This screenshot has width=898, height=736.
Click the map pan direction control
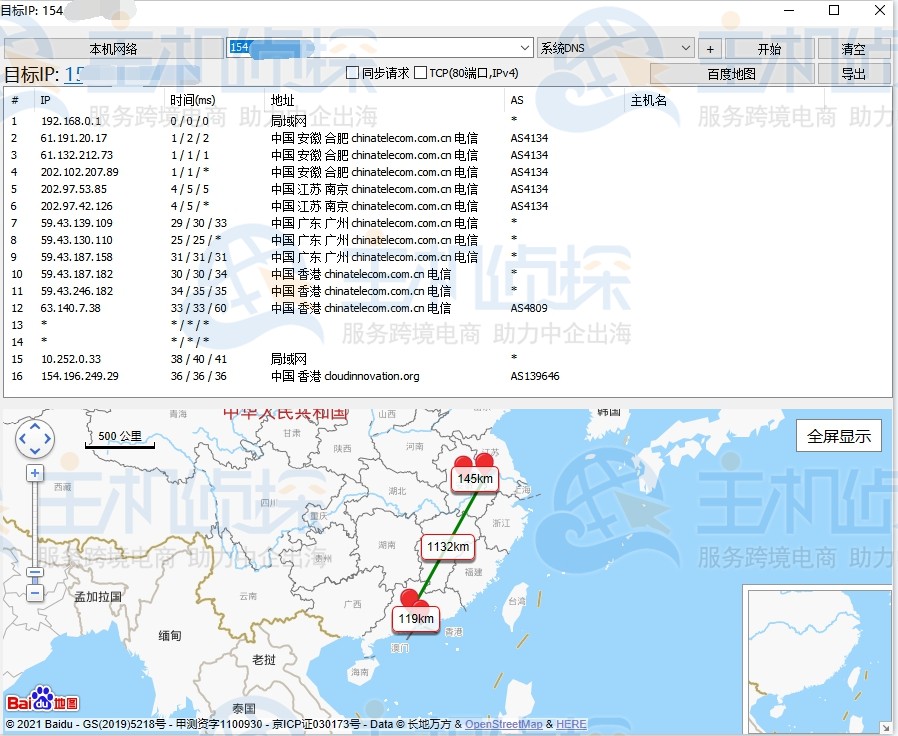point(35,439)
